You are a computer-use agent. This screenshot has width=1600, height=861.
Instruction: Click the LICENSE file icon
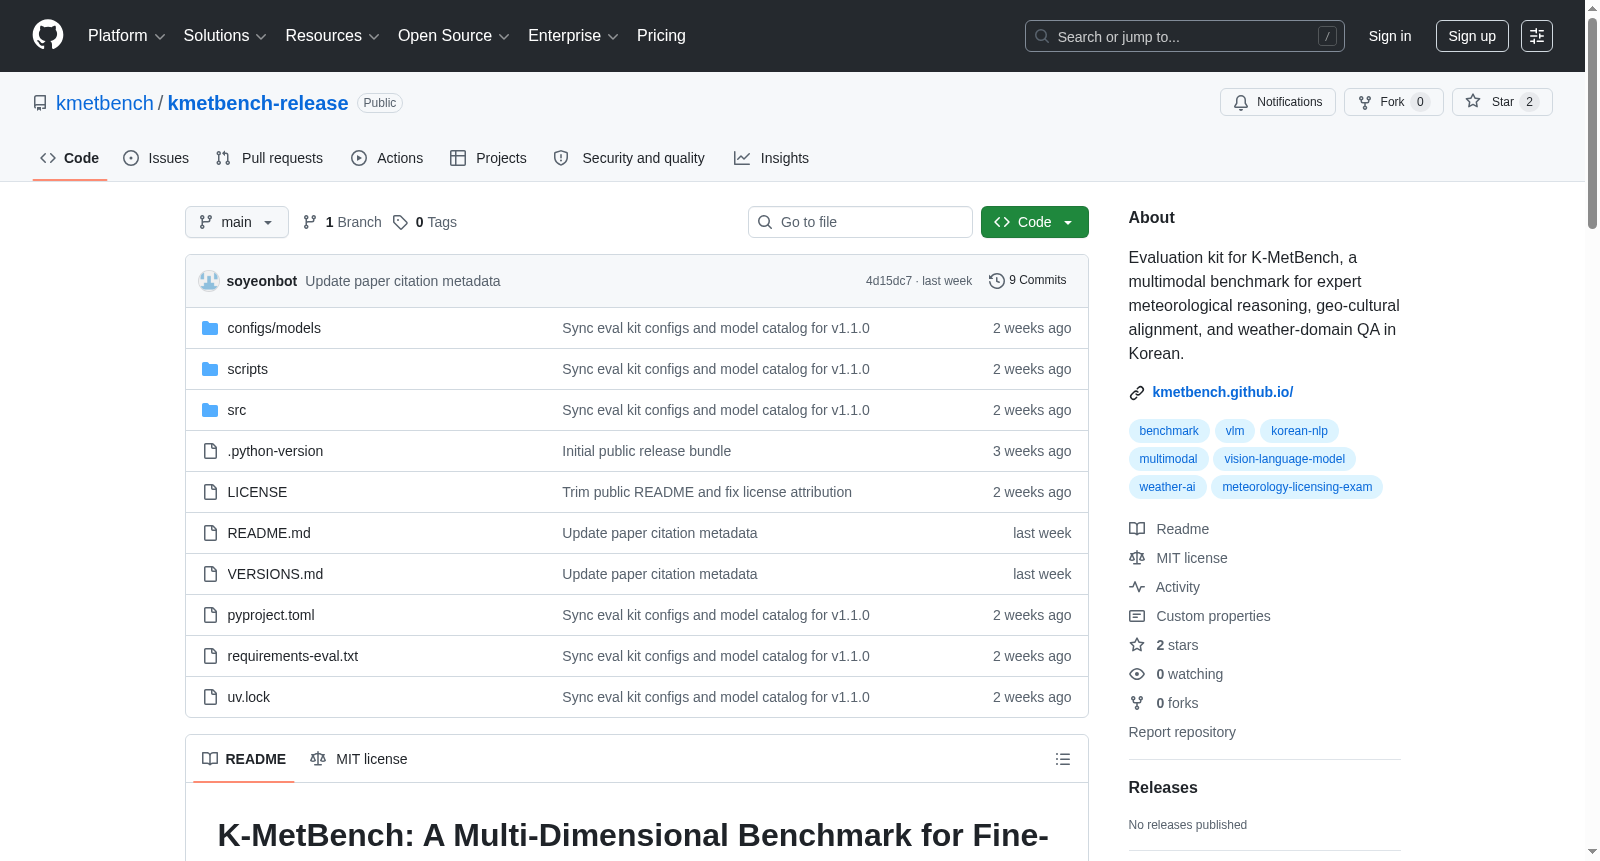pos(210,492)
